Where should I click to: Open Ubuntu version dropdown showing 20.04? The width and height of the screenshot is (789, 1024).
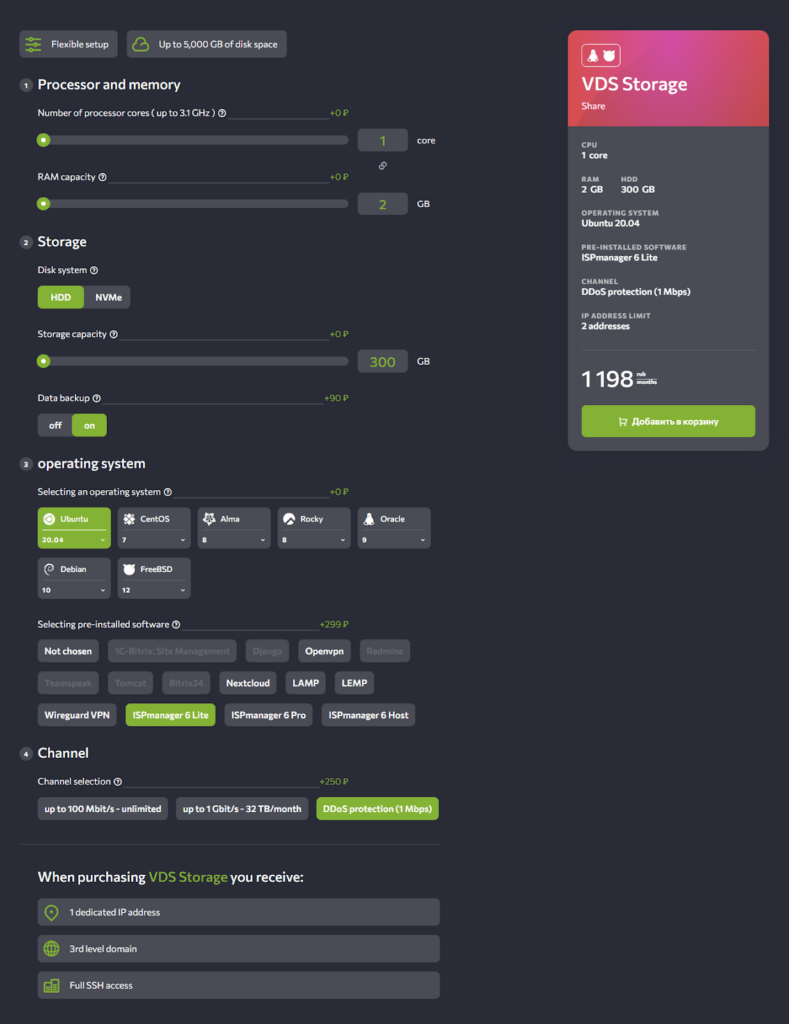[74, 540]
